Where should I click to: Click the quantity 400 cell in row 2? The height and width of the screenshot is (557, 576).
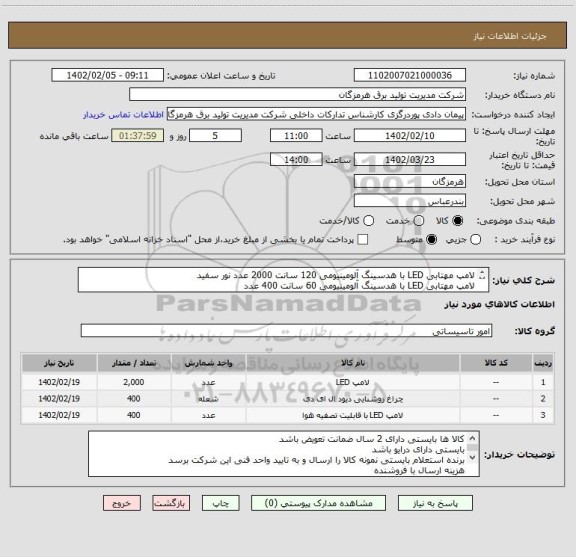(134, 399)
